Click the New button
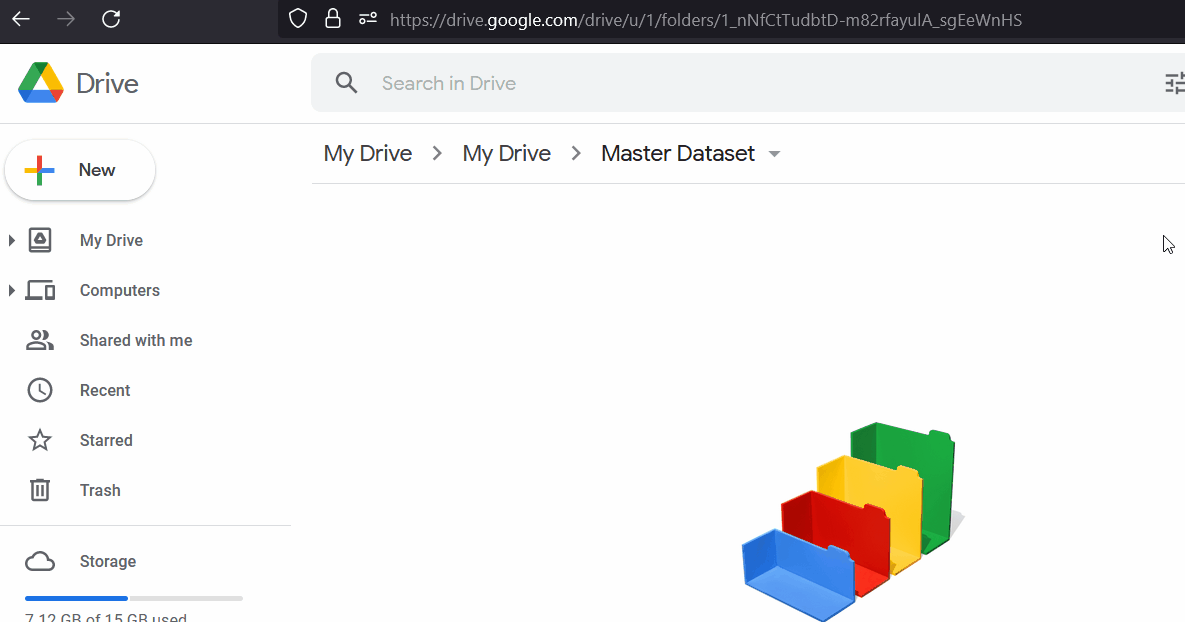Screen dimensions: 1185x622 [80, 170]
